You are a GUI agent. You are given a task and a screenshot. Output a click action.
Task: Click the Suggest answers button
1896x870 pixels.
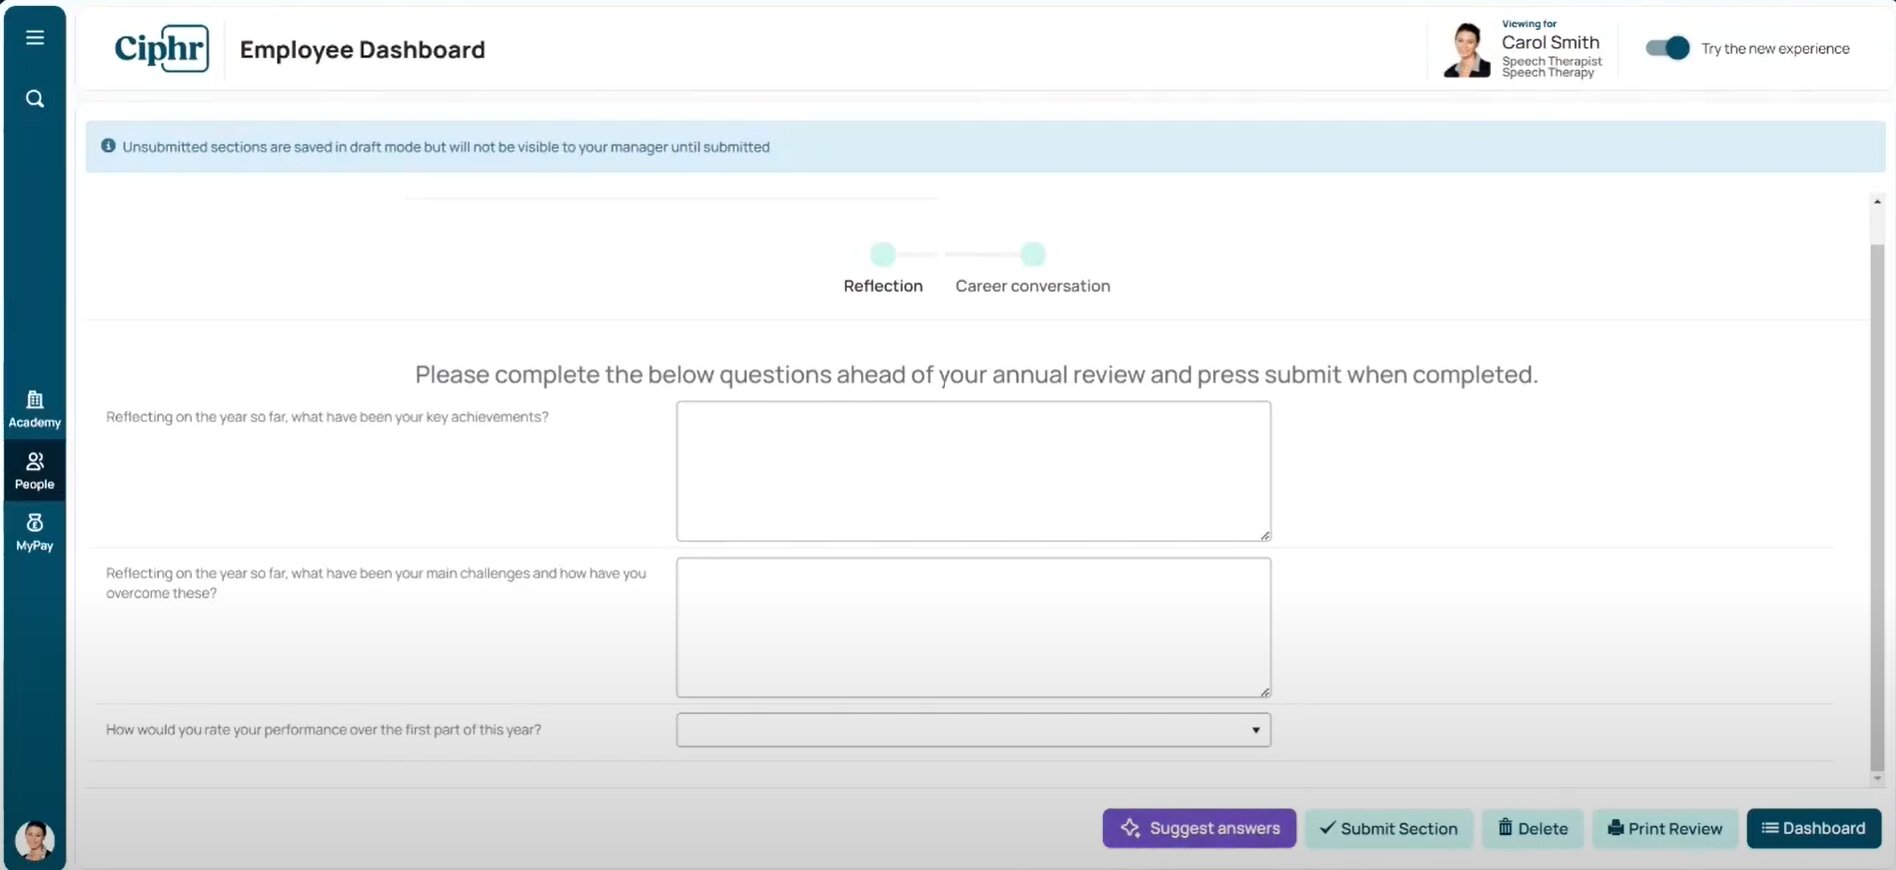pyautogui.click(x=1199, y=828)
